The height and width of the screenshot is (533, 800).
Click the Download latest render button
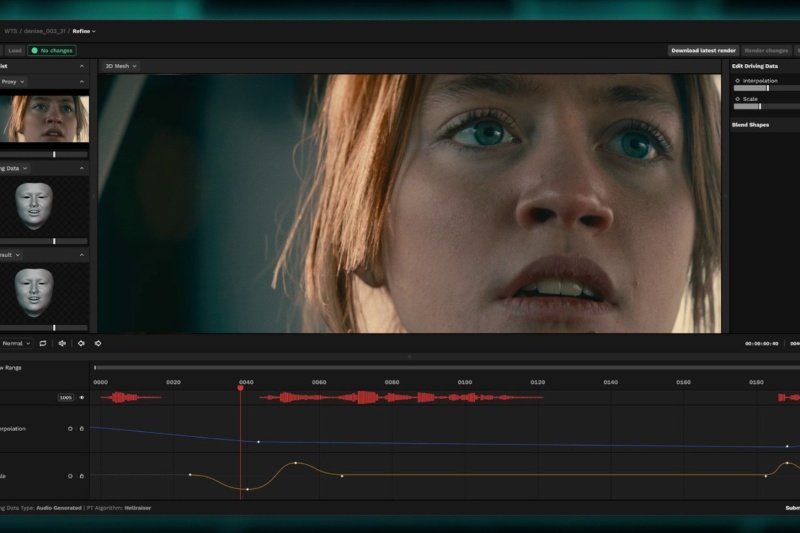[703, 50]
